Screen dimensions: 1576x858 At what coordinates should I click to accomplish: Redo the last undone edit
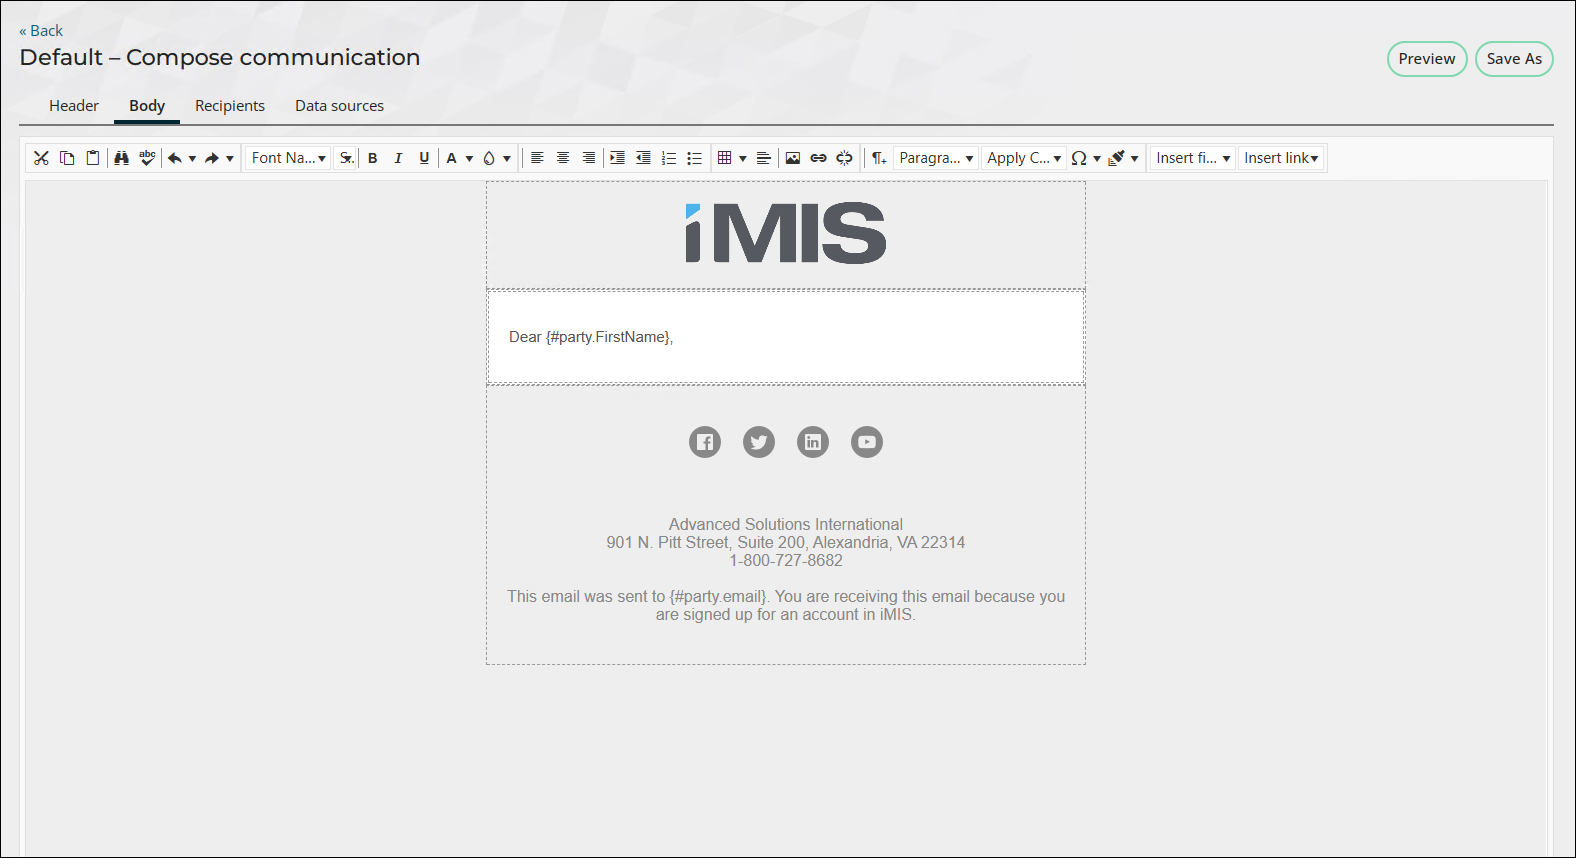tap(212, 158)
